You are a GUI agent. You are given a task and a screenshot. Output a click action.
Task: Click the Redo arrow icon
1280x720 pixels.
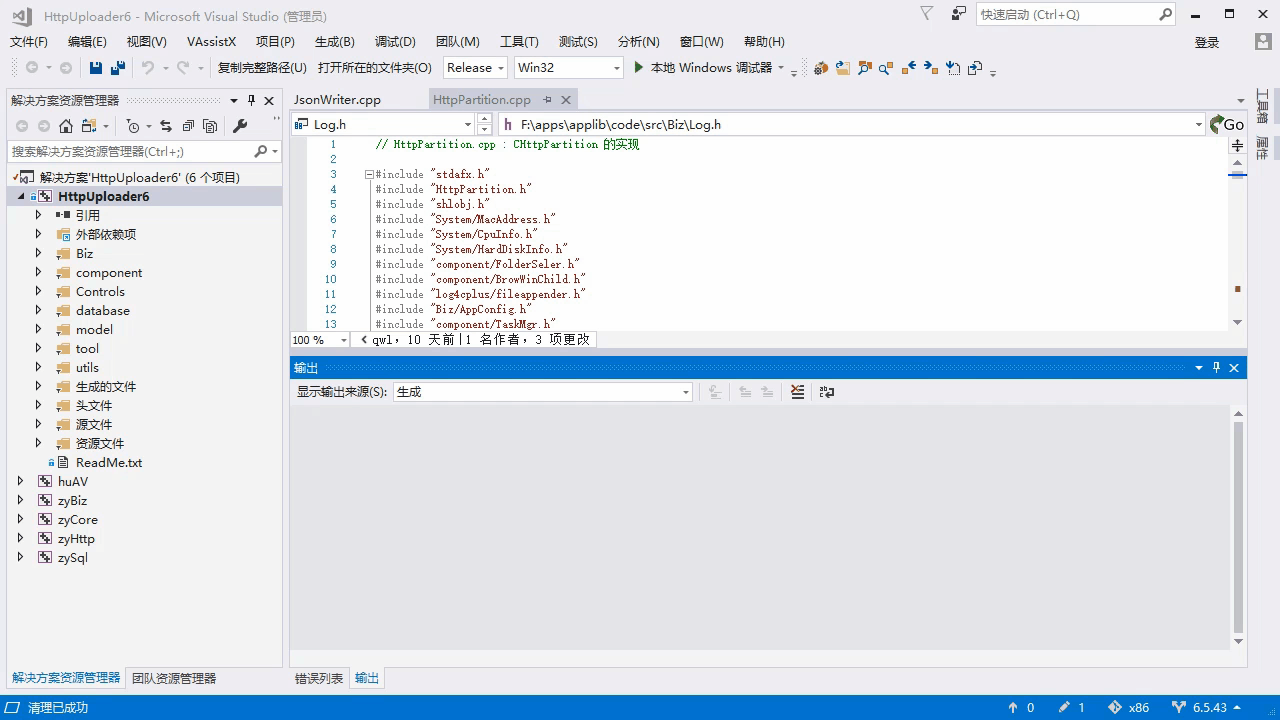coord(183,68)
